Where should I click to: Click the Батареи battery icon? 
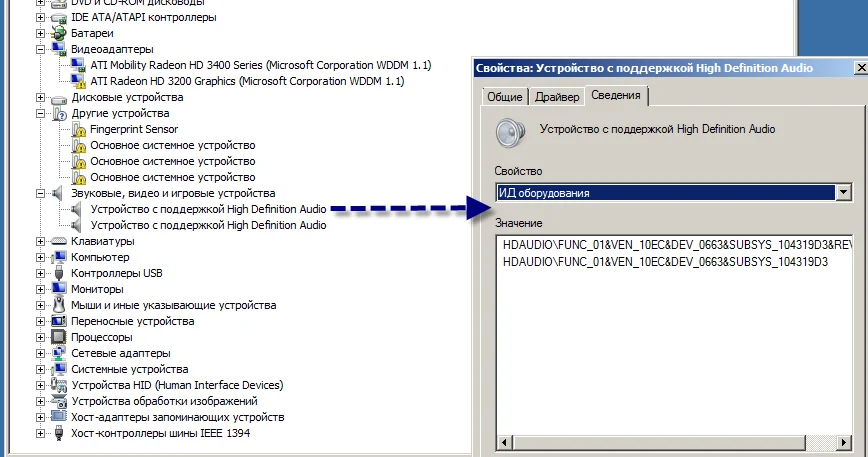59,33
